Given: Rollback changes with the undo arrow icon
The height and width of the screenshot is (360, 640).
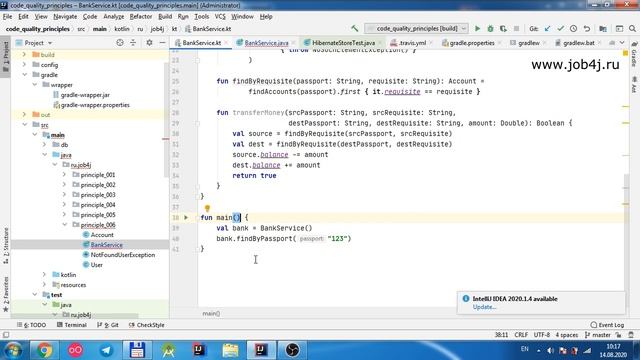Looking at the screenshot, I should pyautogui.click(x=587, y=29).
